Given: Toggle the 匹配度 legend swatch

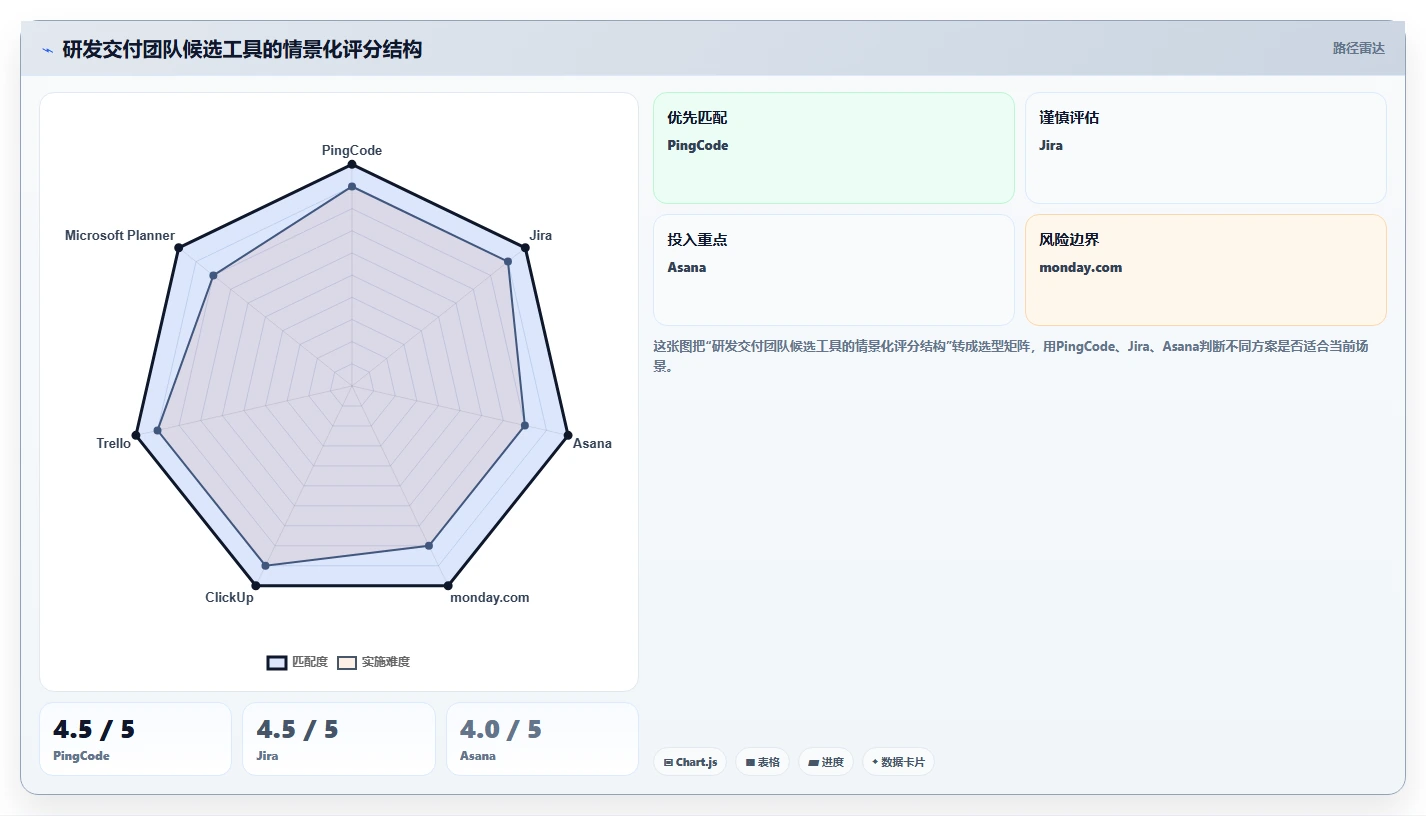Looking at the screenshot, I should click(277, 662).
